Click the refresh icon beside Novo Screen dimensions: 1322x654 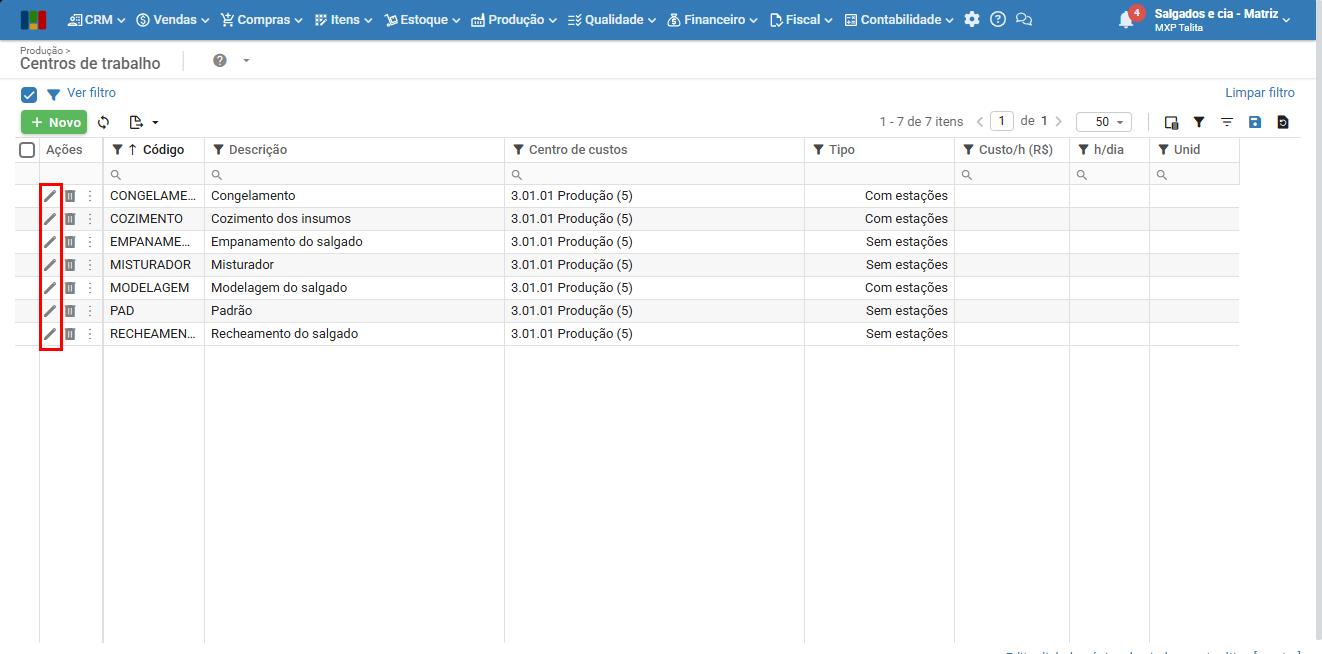[103, 122]
